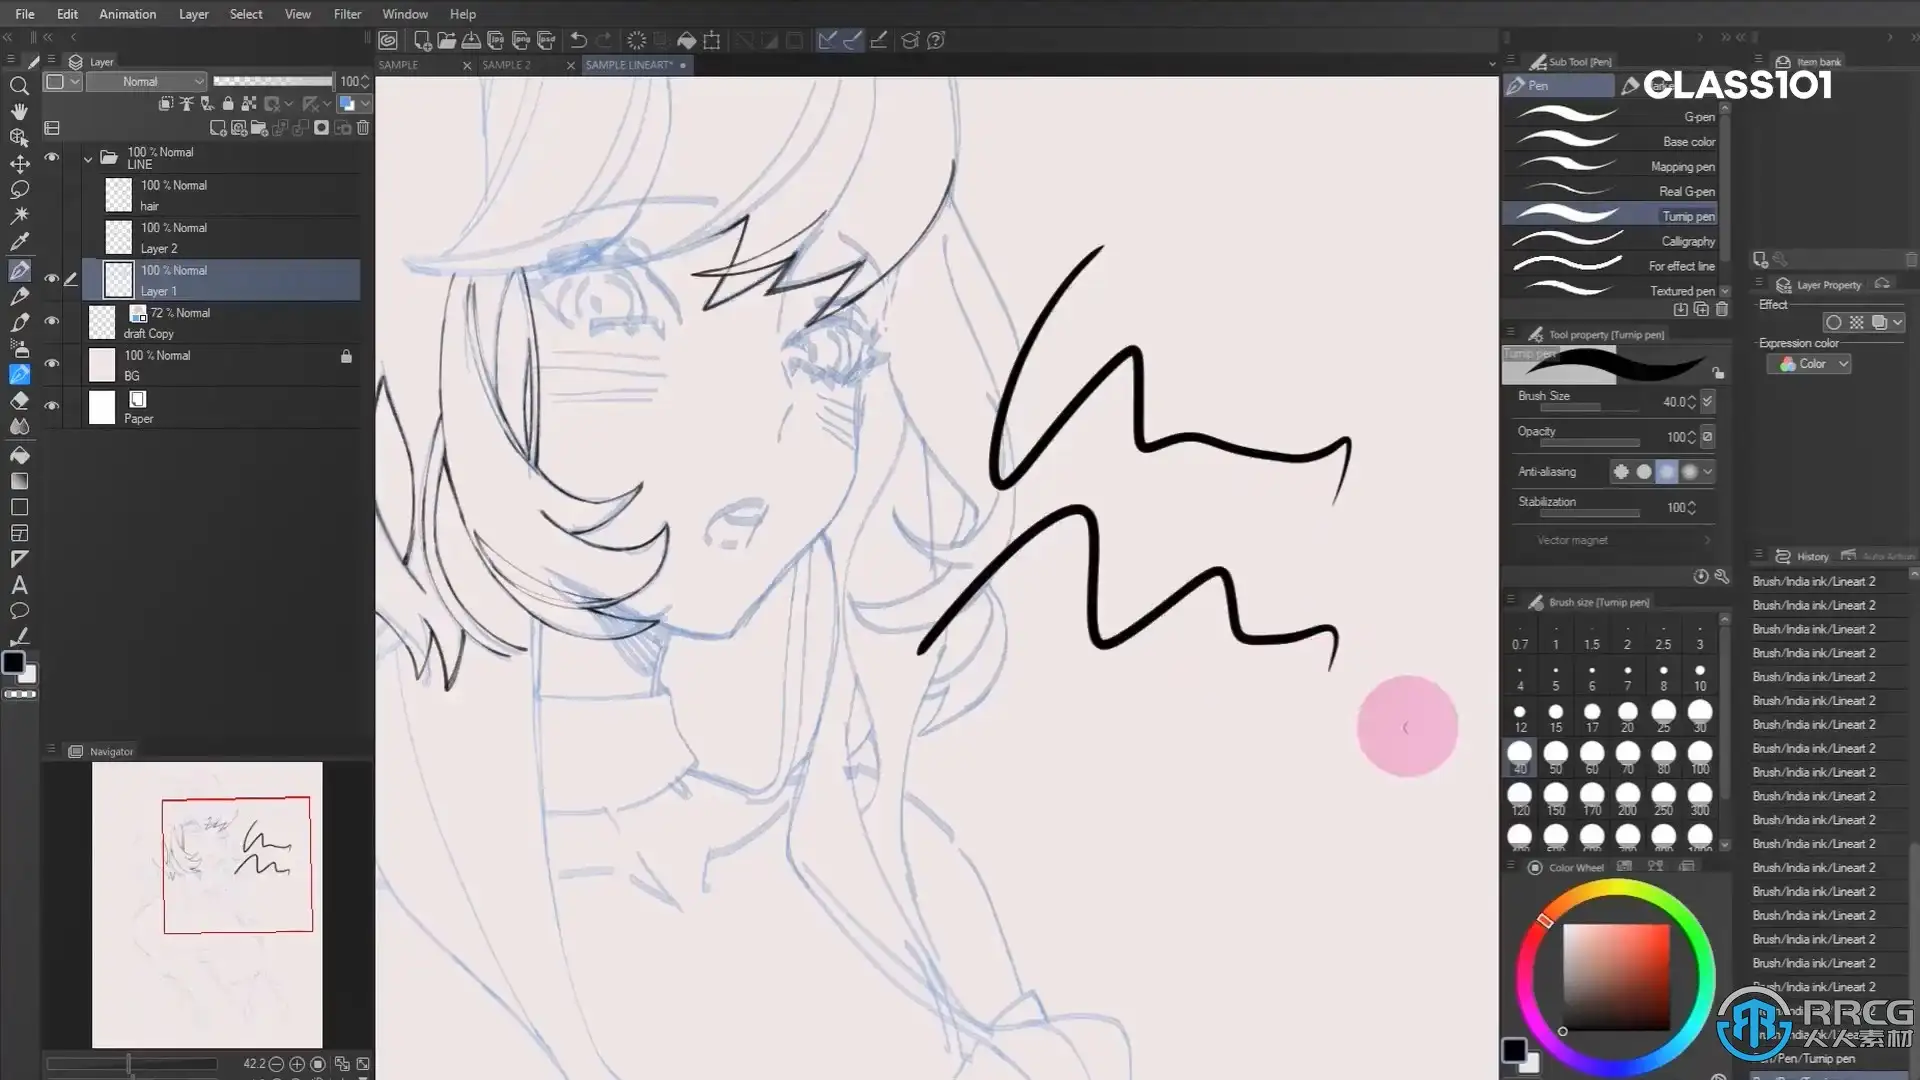The height and width of the screenshot is (1080, 1920).
Task: Hide the LINE folder layer
Action: 52,157
